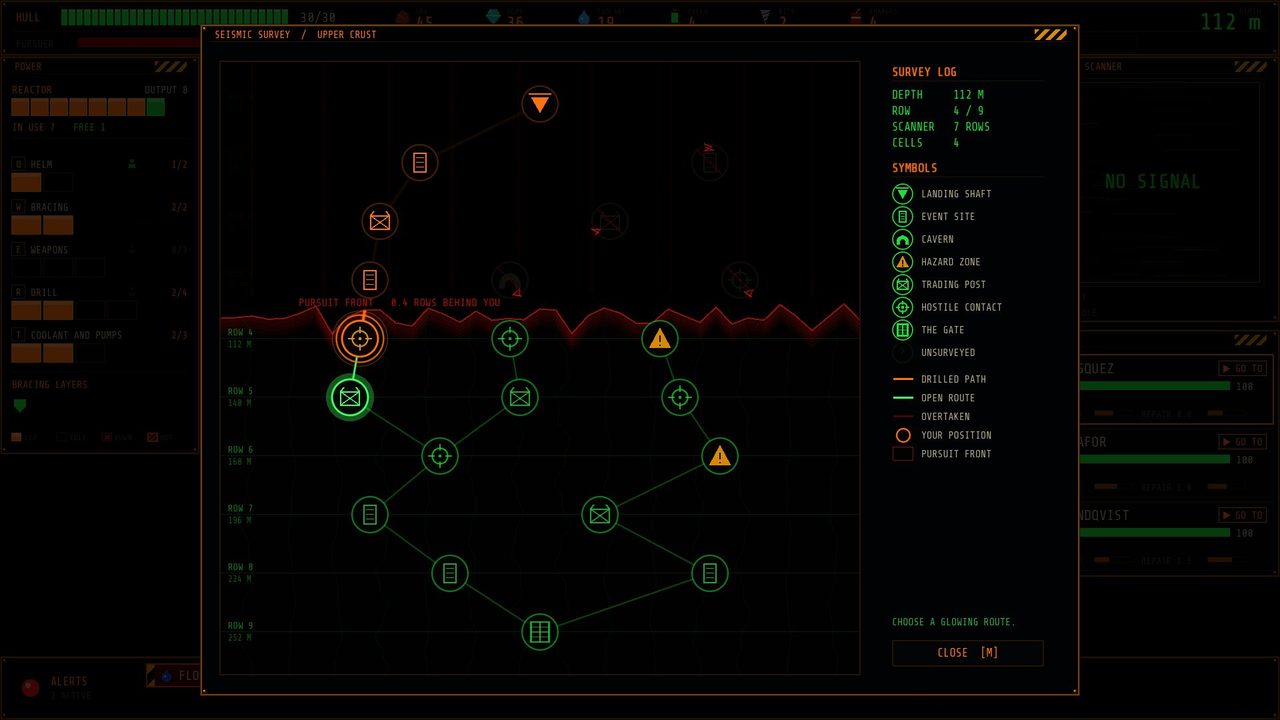Click the 'SCANNER 7 ROWS' survey log entry
The height and width of the screenshot is (720, 1280).
pyautogui.click(x=941, y=127)
